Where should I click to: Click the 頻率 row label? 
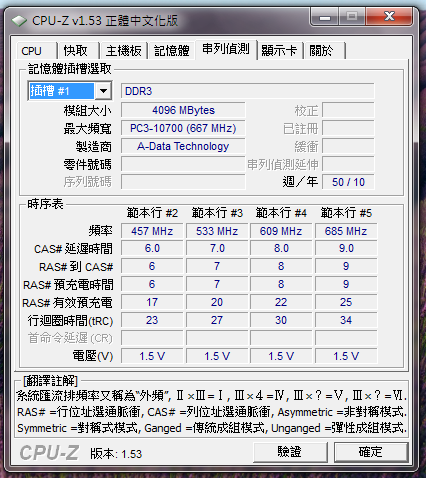pyautogui.click(x=100, y=231)
